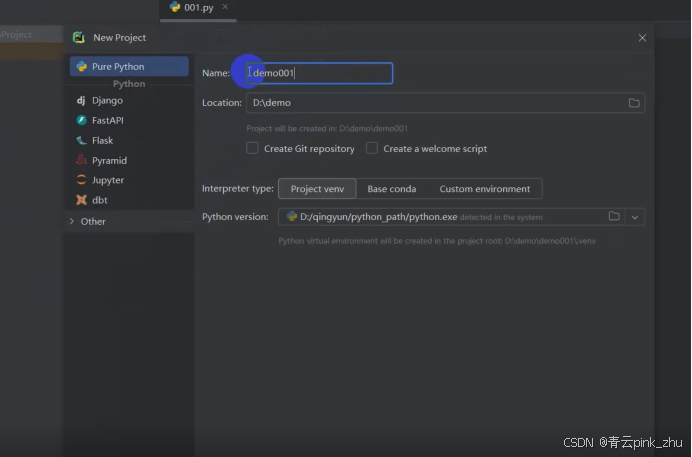Choose the Jupyter project type

pyautogui.click(x=108, y=180)
